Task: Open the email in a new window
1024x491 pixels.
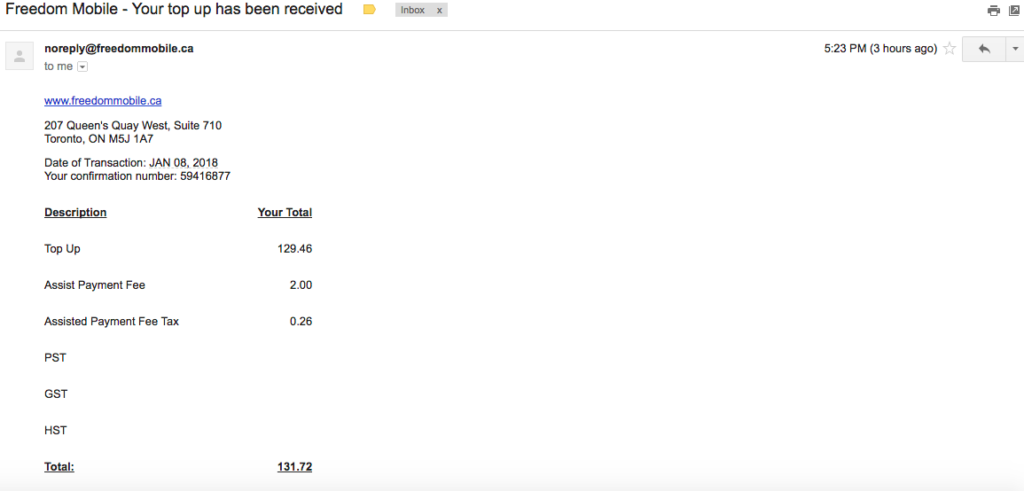Action: [x=1014, y=10]
